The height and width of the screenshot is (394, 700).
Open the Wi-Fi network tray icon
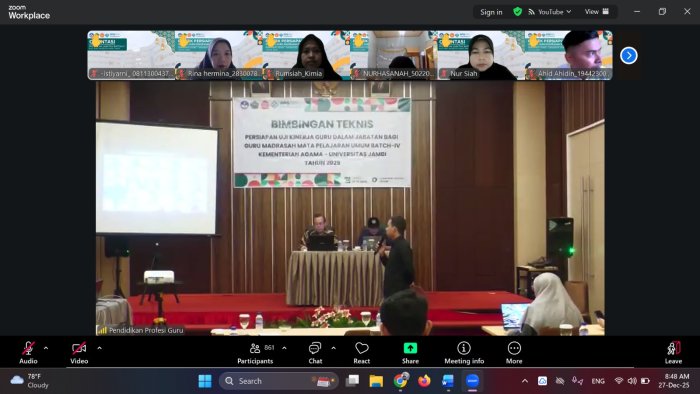point(619,381)
